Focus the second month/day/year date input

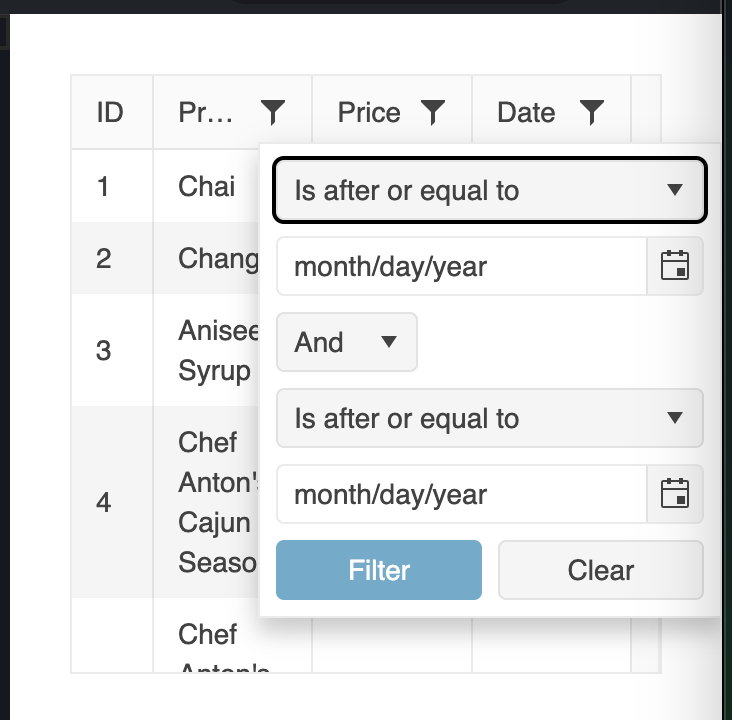(x=462, y=494)
